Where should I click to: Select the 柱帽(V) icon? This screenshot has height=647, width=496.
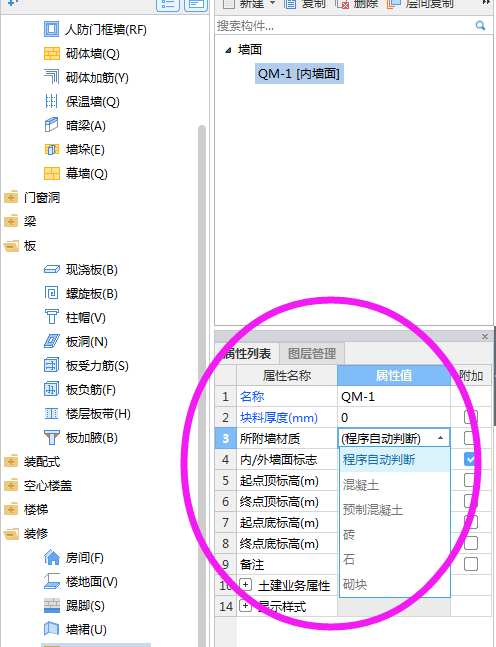51,317
